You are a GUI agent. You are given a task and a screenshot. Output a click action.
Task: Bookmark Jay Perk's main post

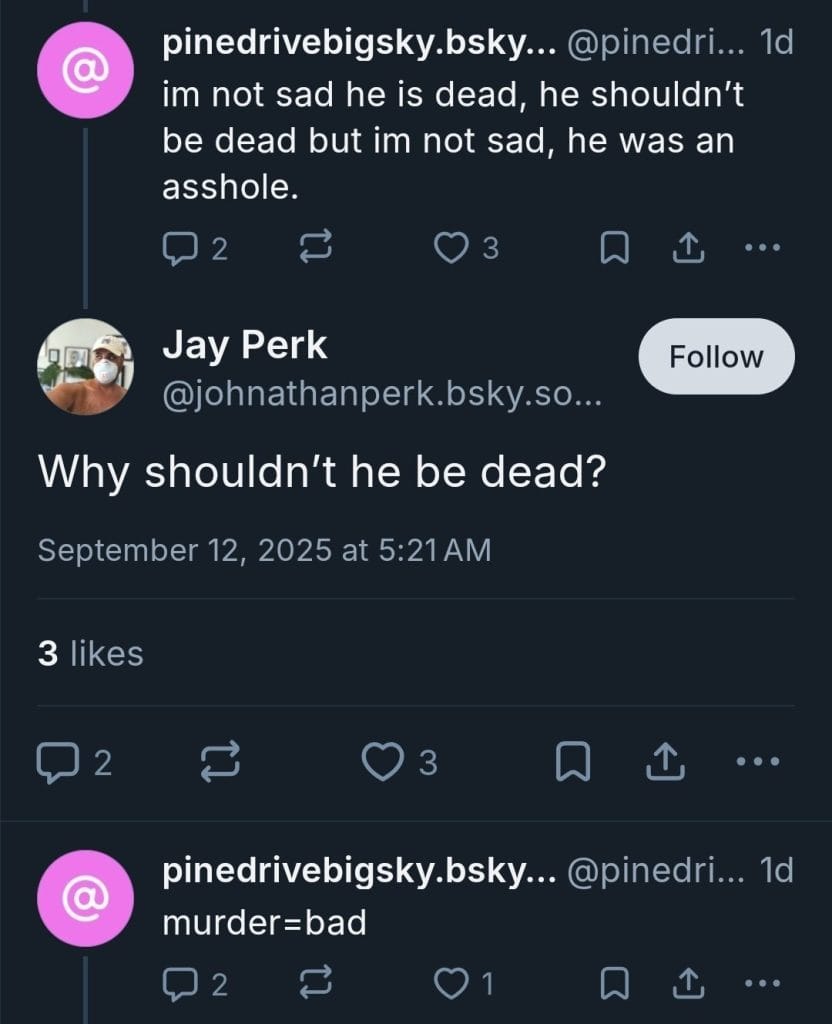[x=571, y=763]
